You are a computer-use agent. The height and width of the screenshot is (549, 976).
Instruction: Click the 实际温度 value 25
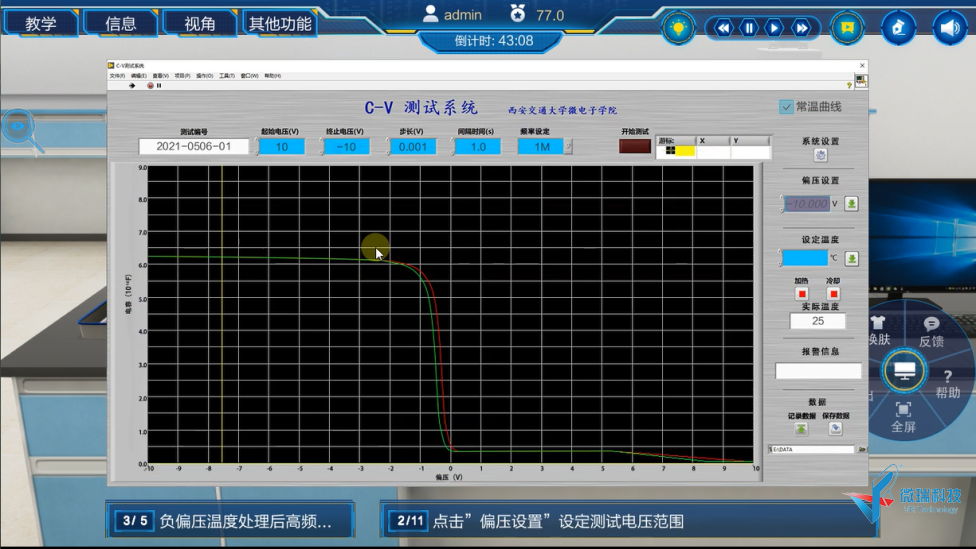coord(818,321)
